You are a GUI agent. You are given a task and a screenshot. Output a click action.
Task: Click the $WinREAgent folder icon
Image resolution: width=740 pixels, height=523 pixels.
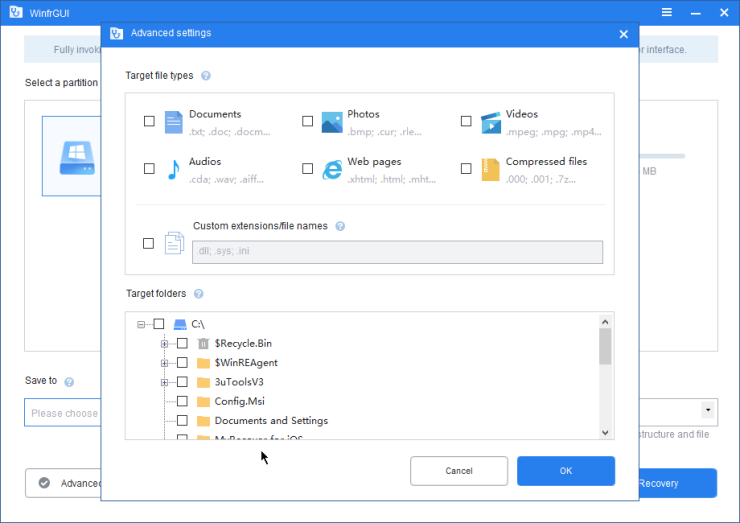point(203,363)
